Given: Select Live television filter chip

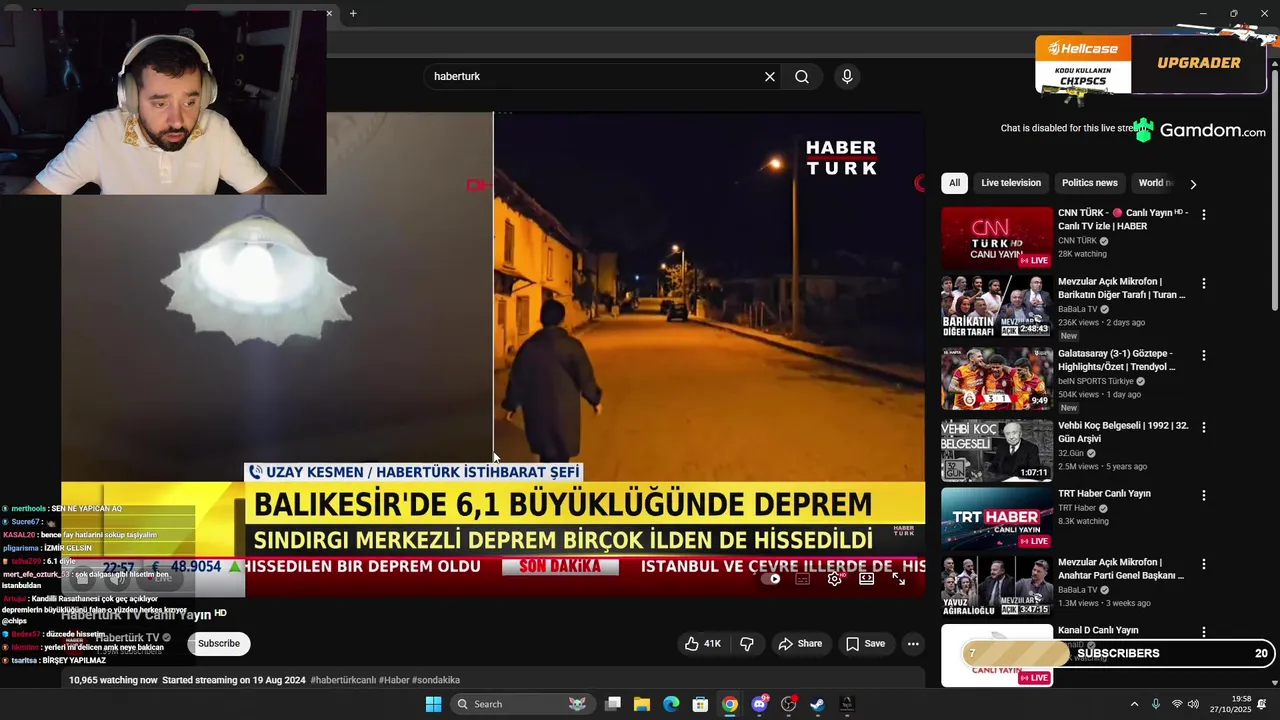Looking at the screenshot, I should pos(1011,183).
